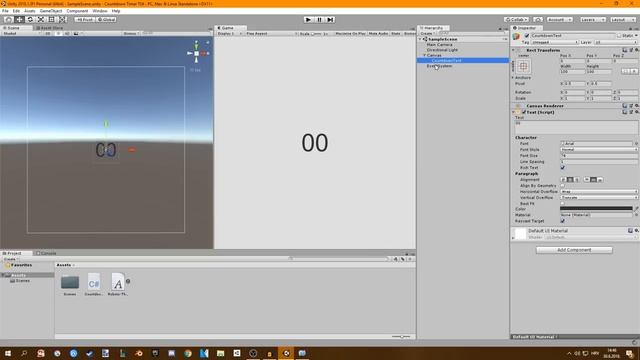Step forward one frame
Viewport: 640px width, 360px height.
330,20
